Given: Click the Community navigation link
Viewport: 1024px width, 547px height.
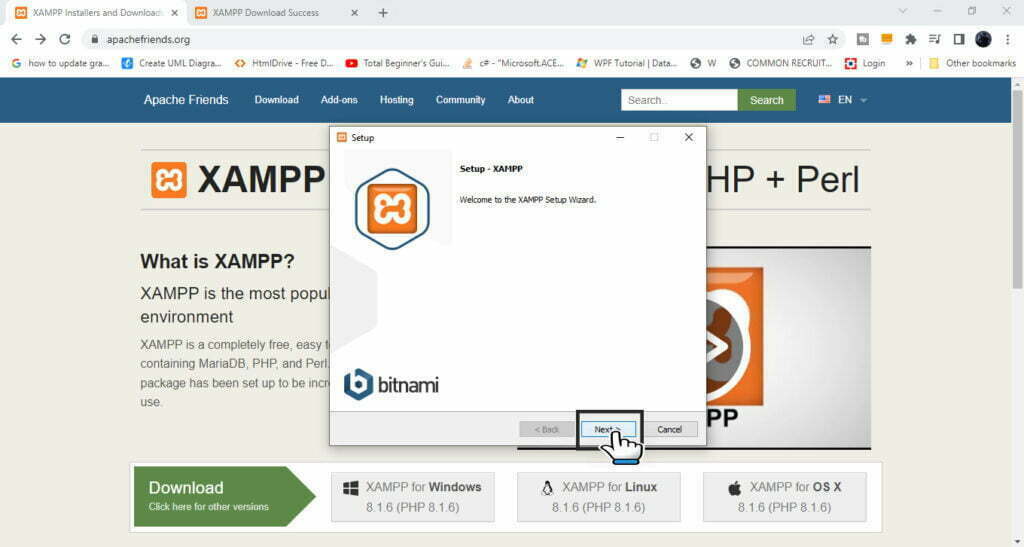Looking at the screenshot, I should click(460, 100).
